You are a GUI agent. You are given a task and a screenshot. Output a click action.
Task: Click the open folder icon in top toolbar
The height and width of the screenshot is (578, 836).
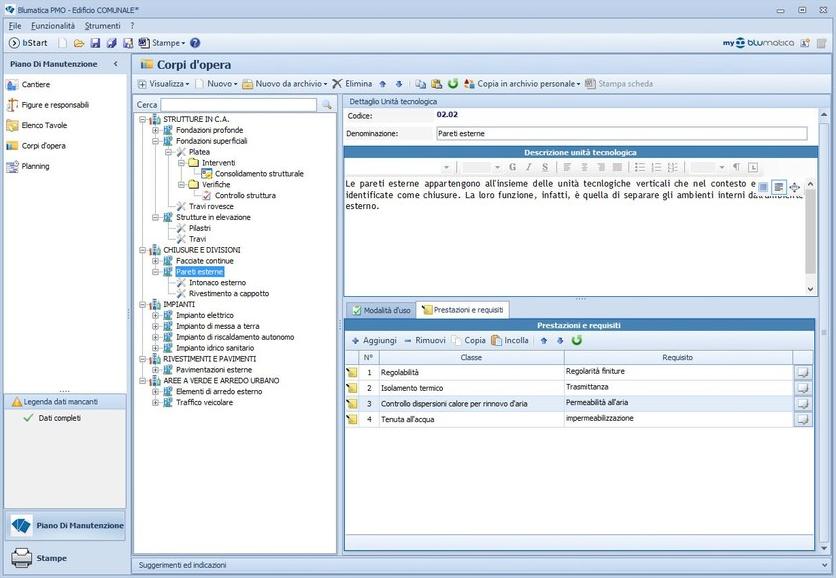[x=79, y=43]
